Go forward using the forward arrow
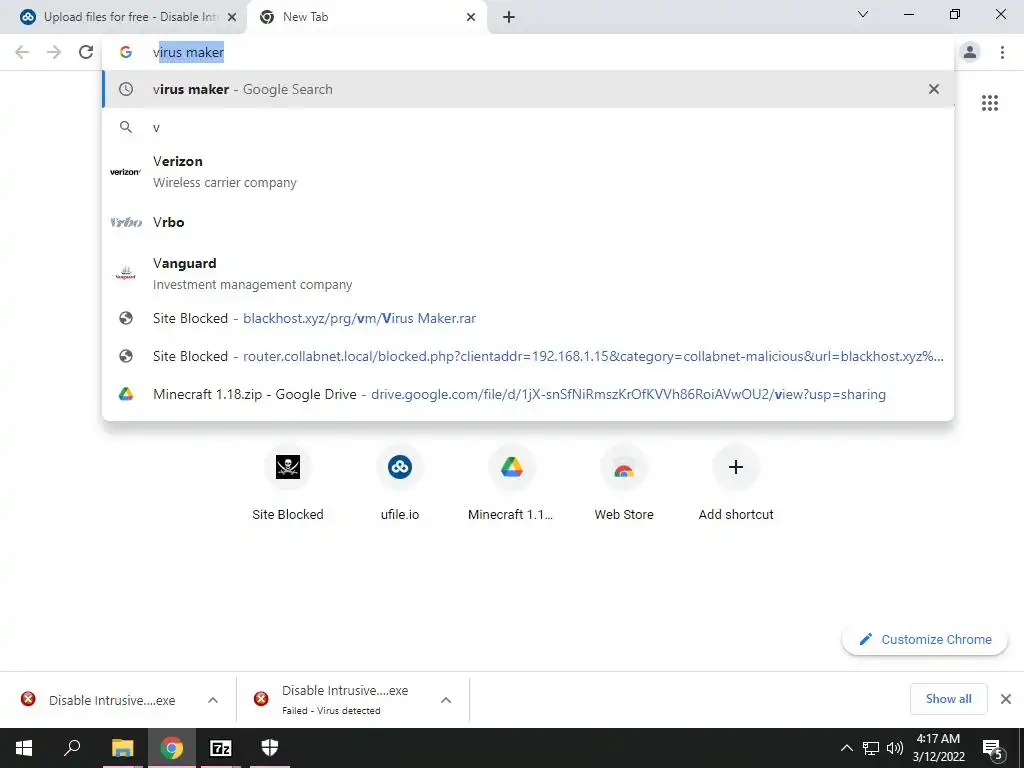 (54, 52)
